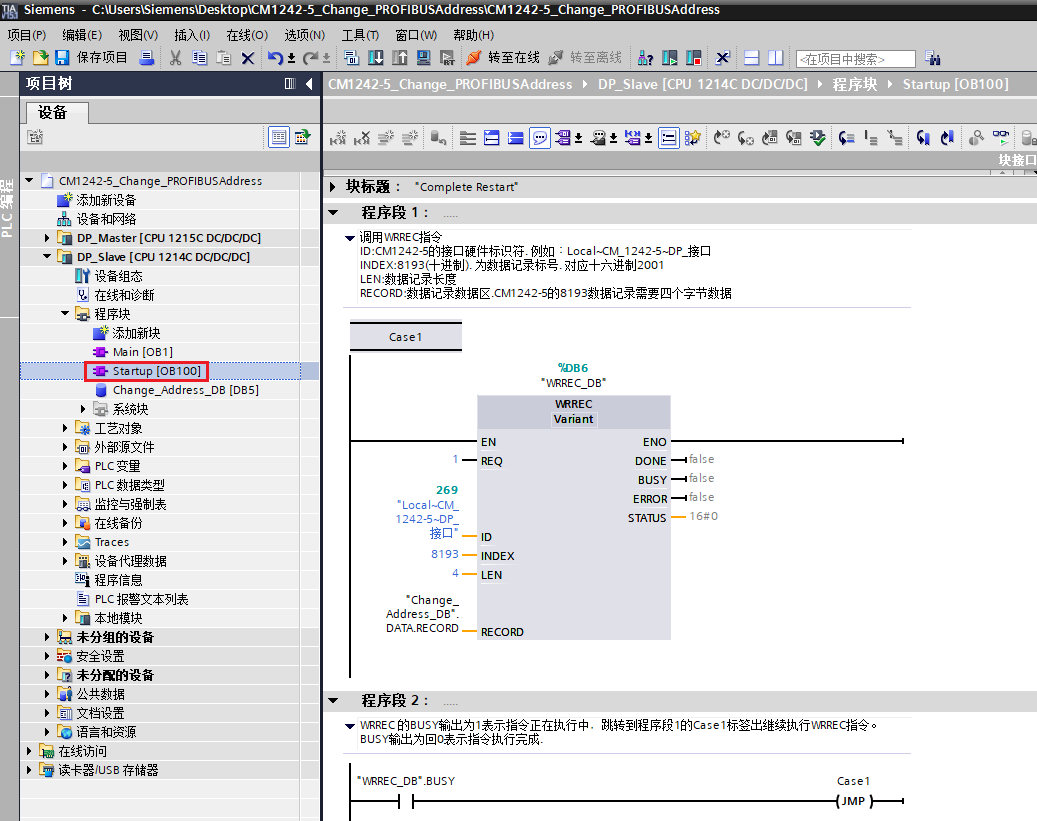
Task: Open project using the folder icon
Action: 40,58
